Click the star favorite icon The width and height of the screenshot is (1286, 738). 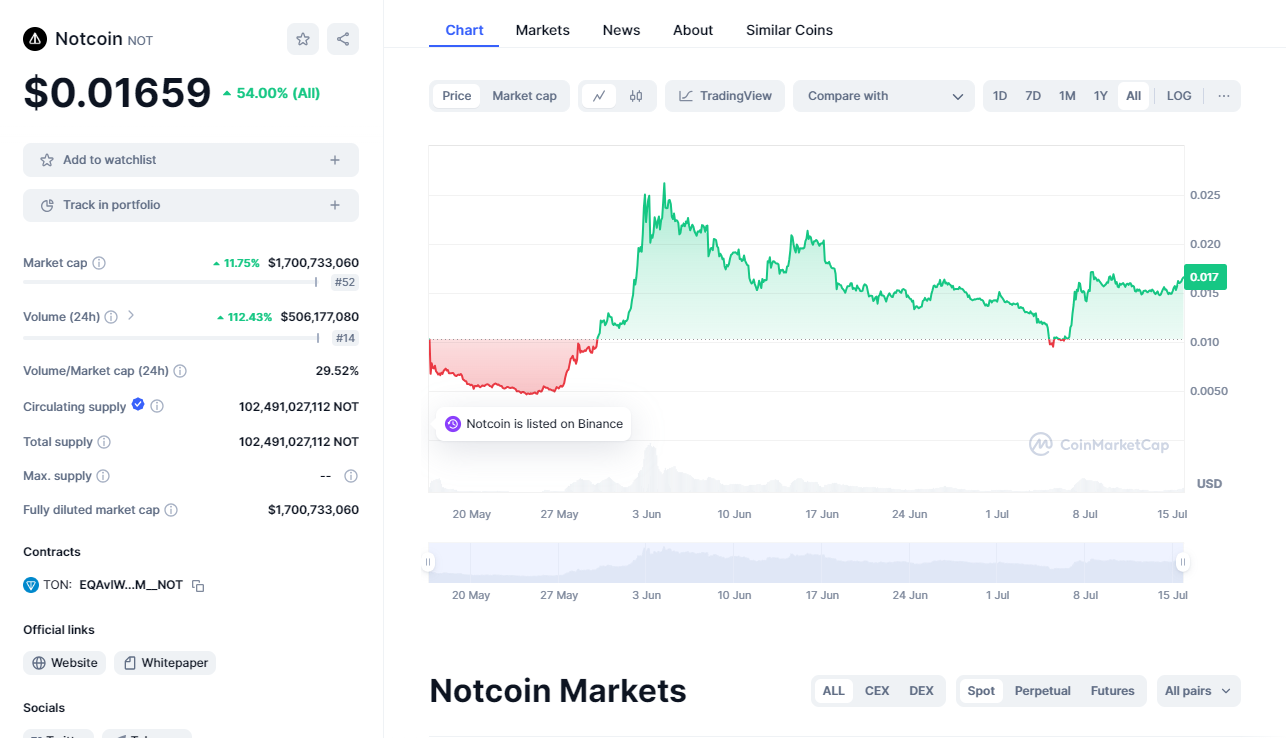303,38
